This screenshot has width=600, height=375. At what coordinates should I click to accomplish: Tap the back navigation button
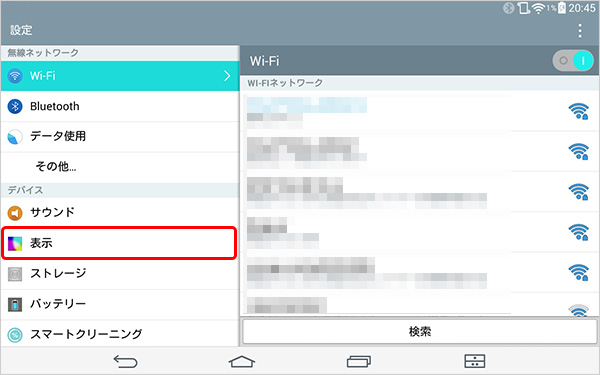pyautogui.click(x=126, y=361)
